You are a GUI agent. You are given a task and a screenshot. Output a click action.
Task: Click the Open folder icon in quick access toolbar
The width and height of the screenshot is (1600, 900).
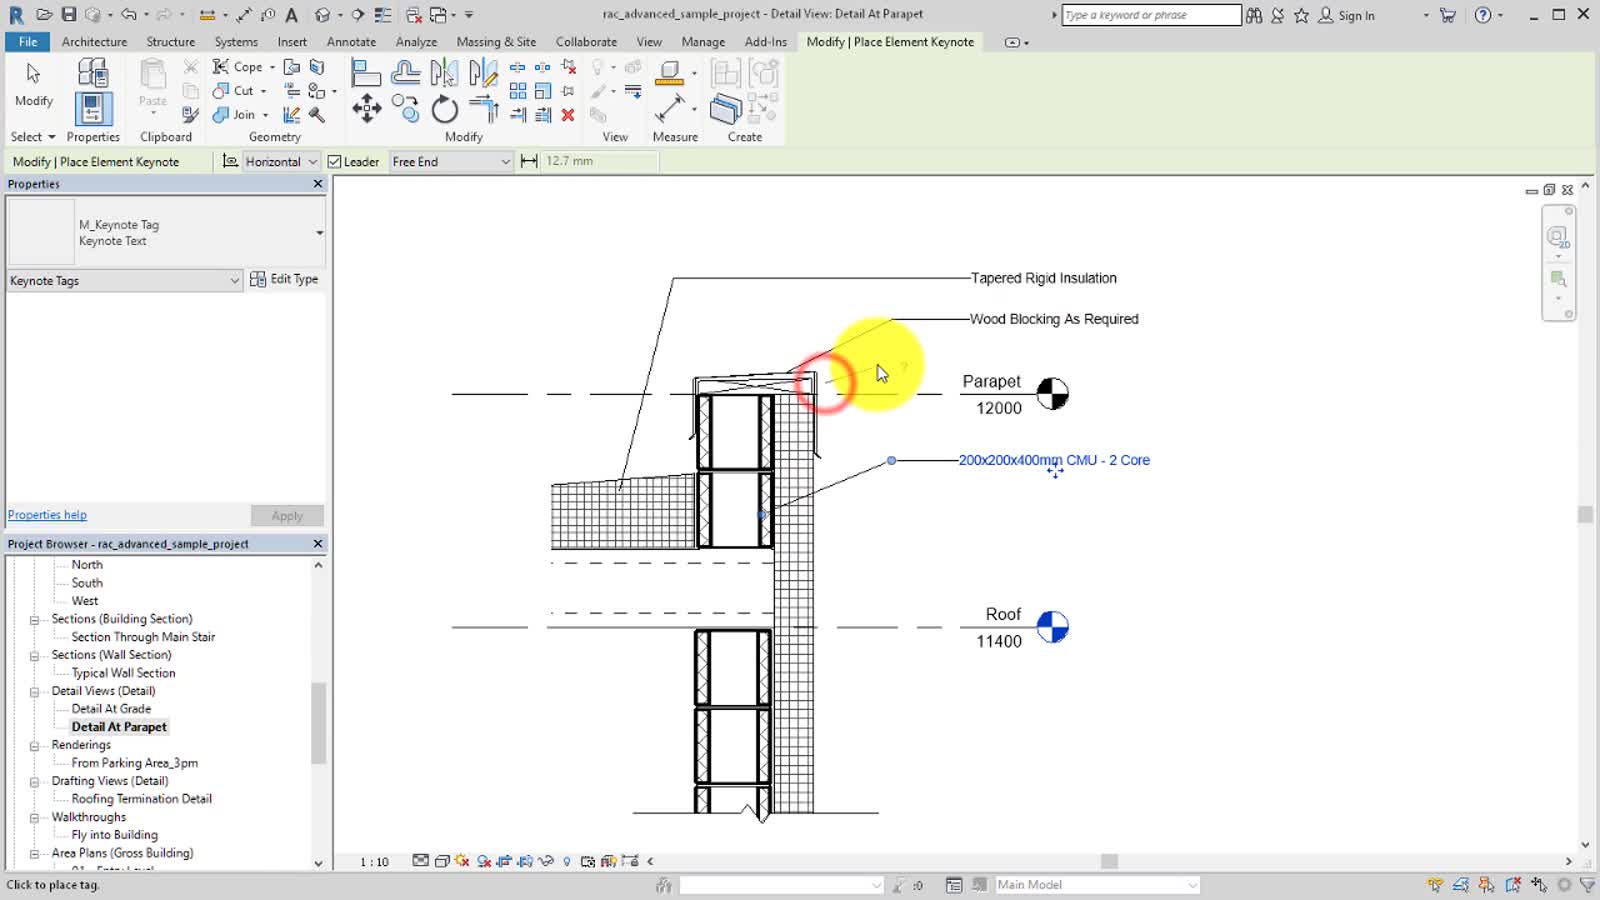pos(44,14)
